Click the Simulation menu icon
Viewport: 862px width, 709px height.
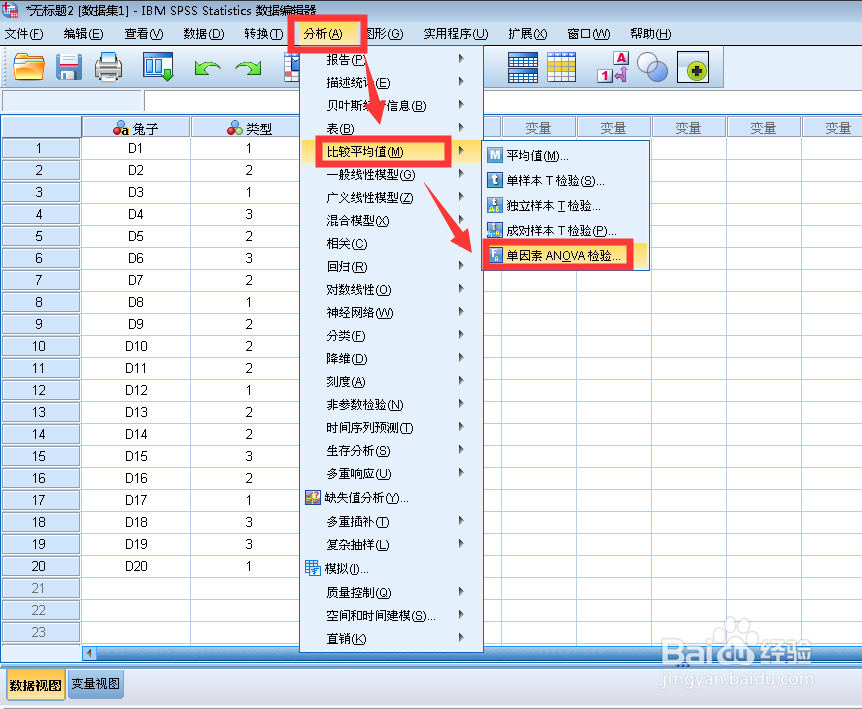click(313, 568)
